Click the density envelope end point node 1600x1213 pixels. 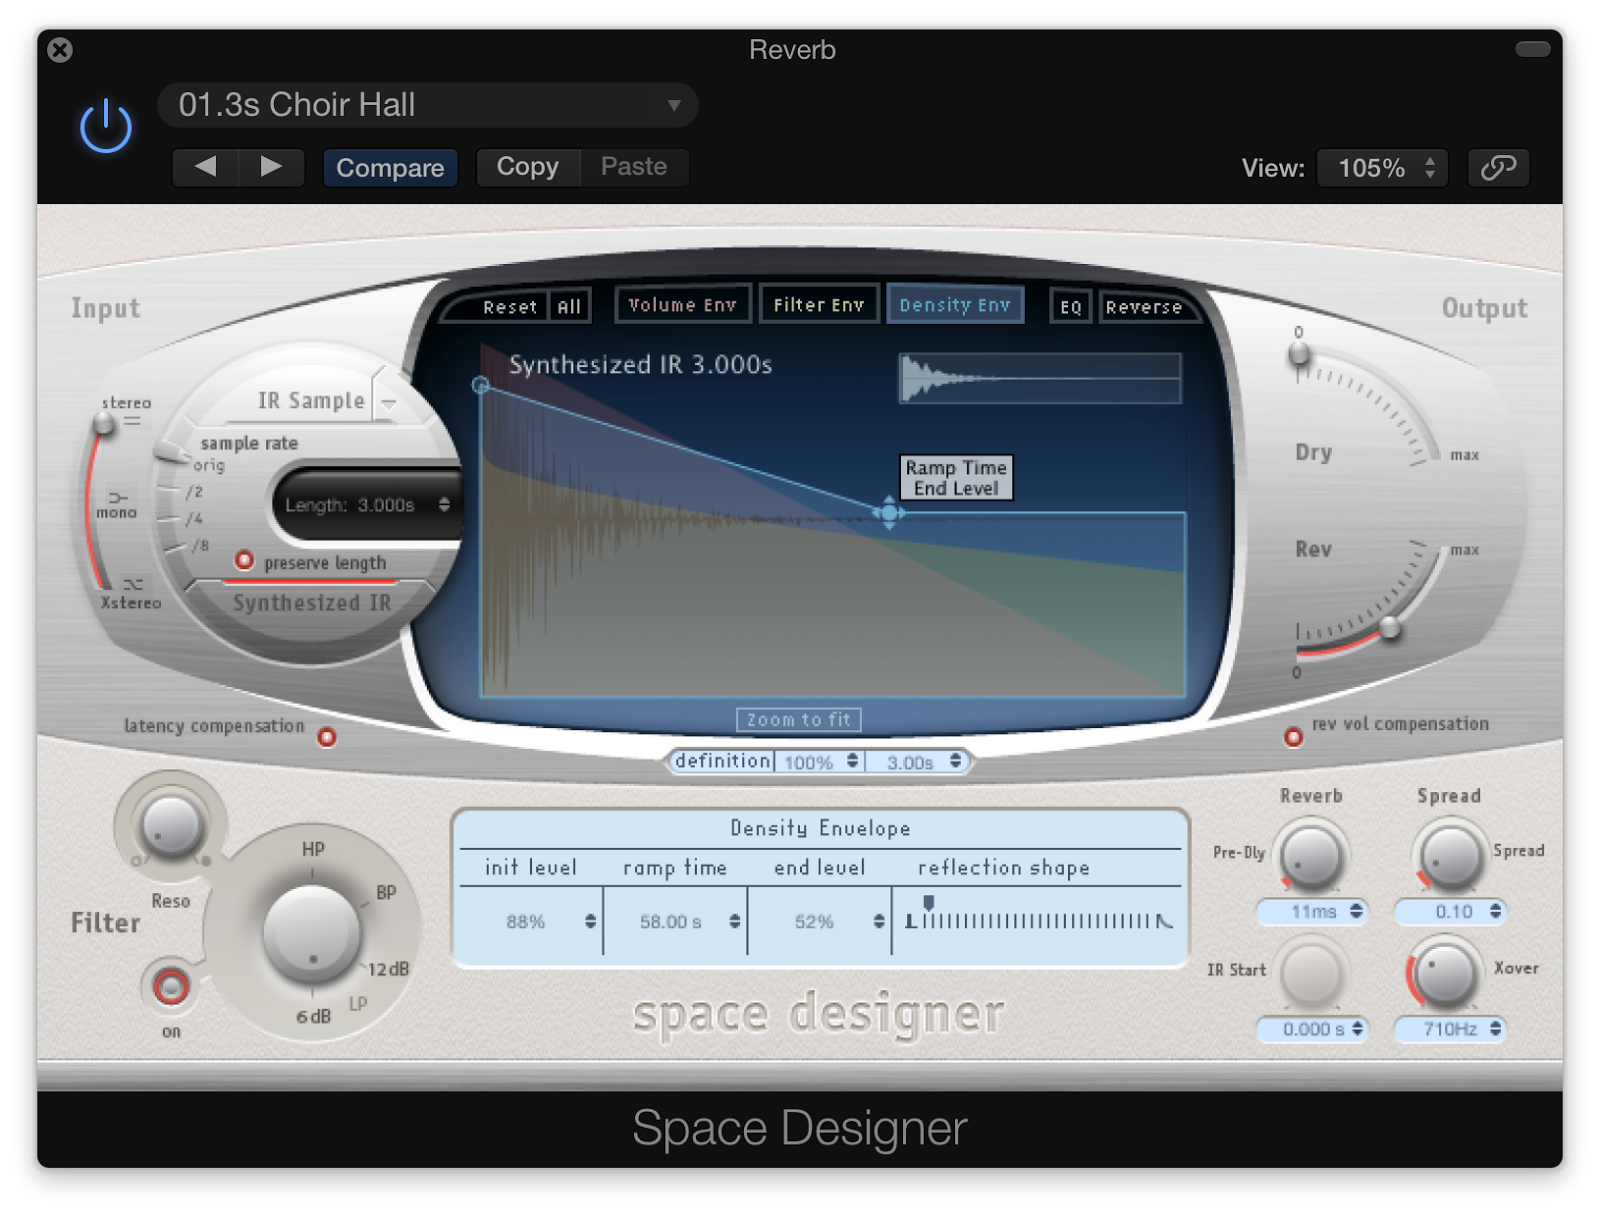pyautogui.click(x=888, y=513)
